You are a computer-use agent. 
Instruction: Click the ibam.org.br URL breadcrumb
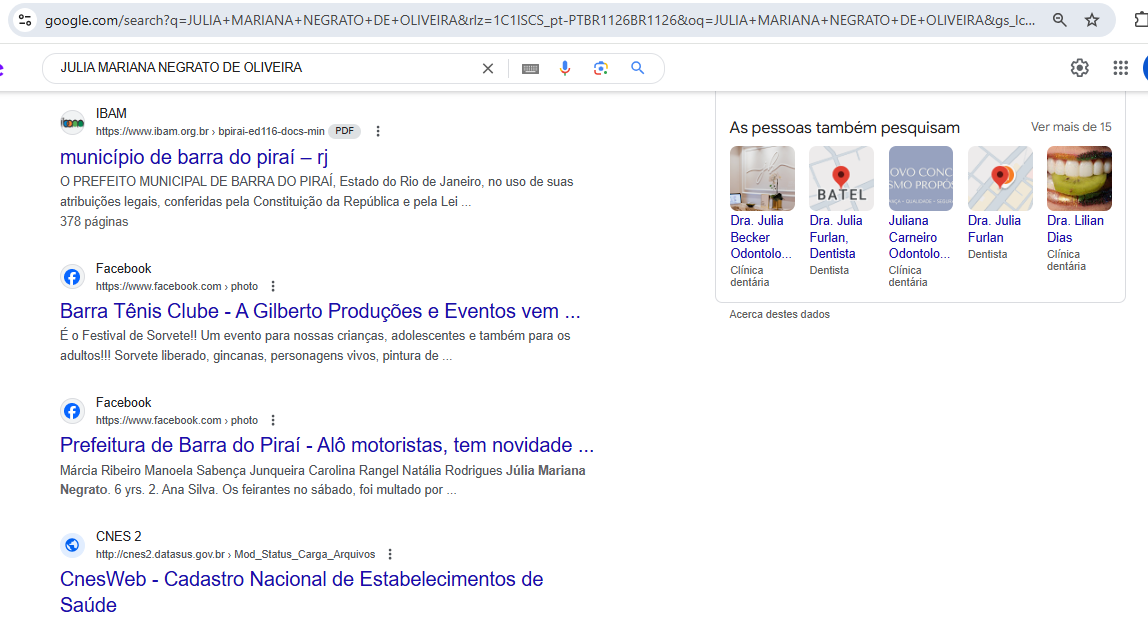210,131
